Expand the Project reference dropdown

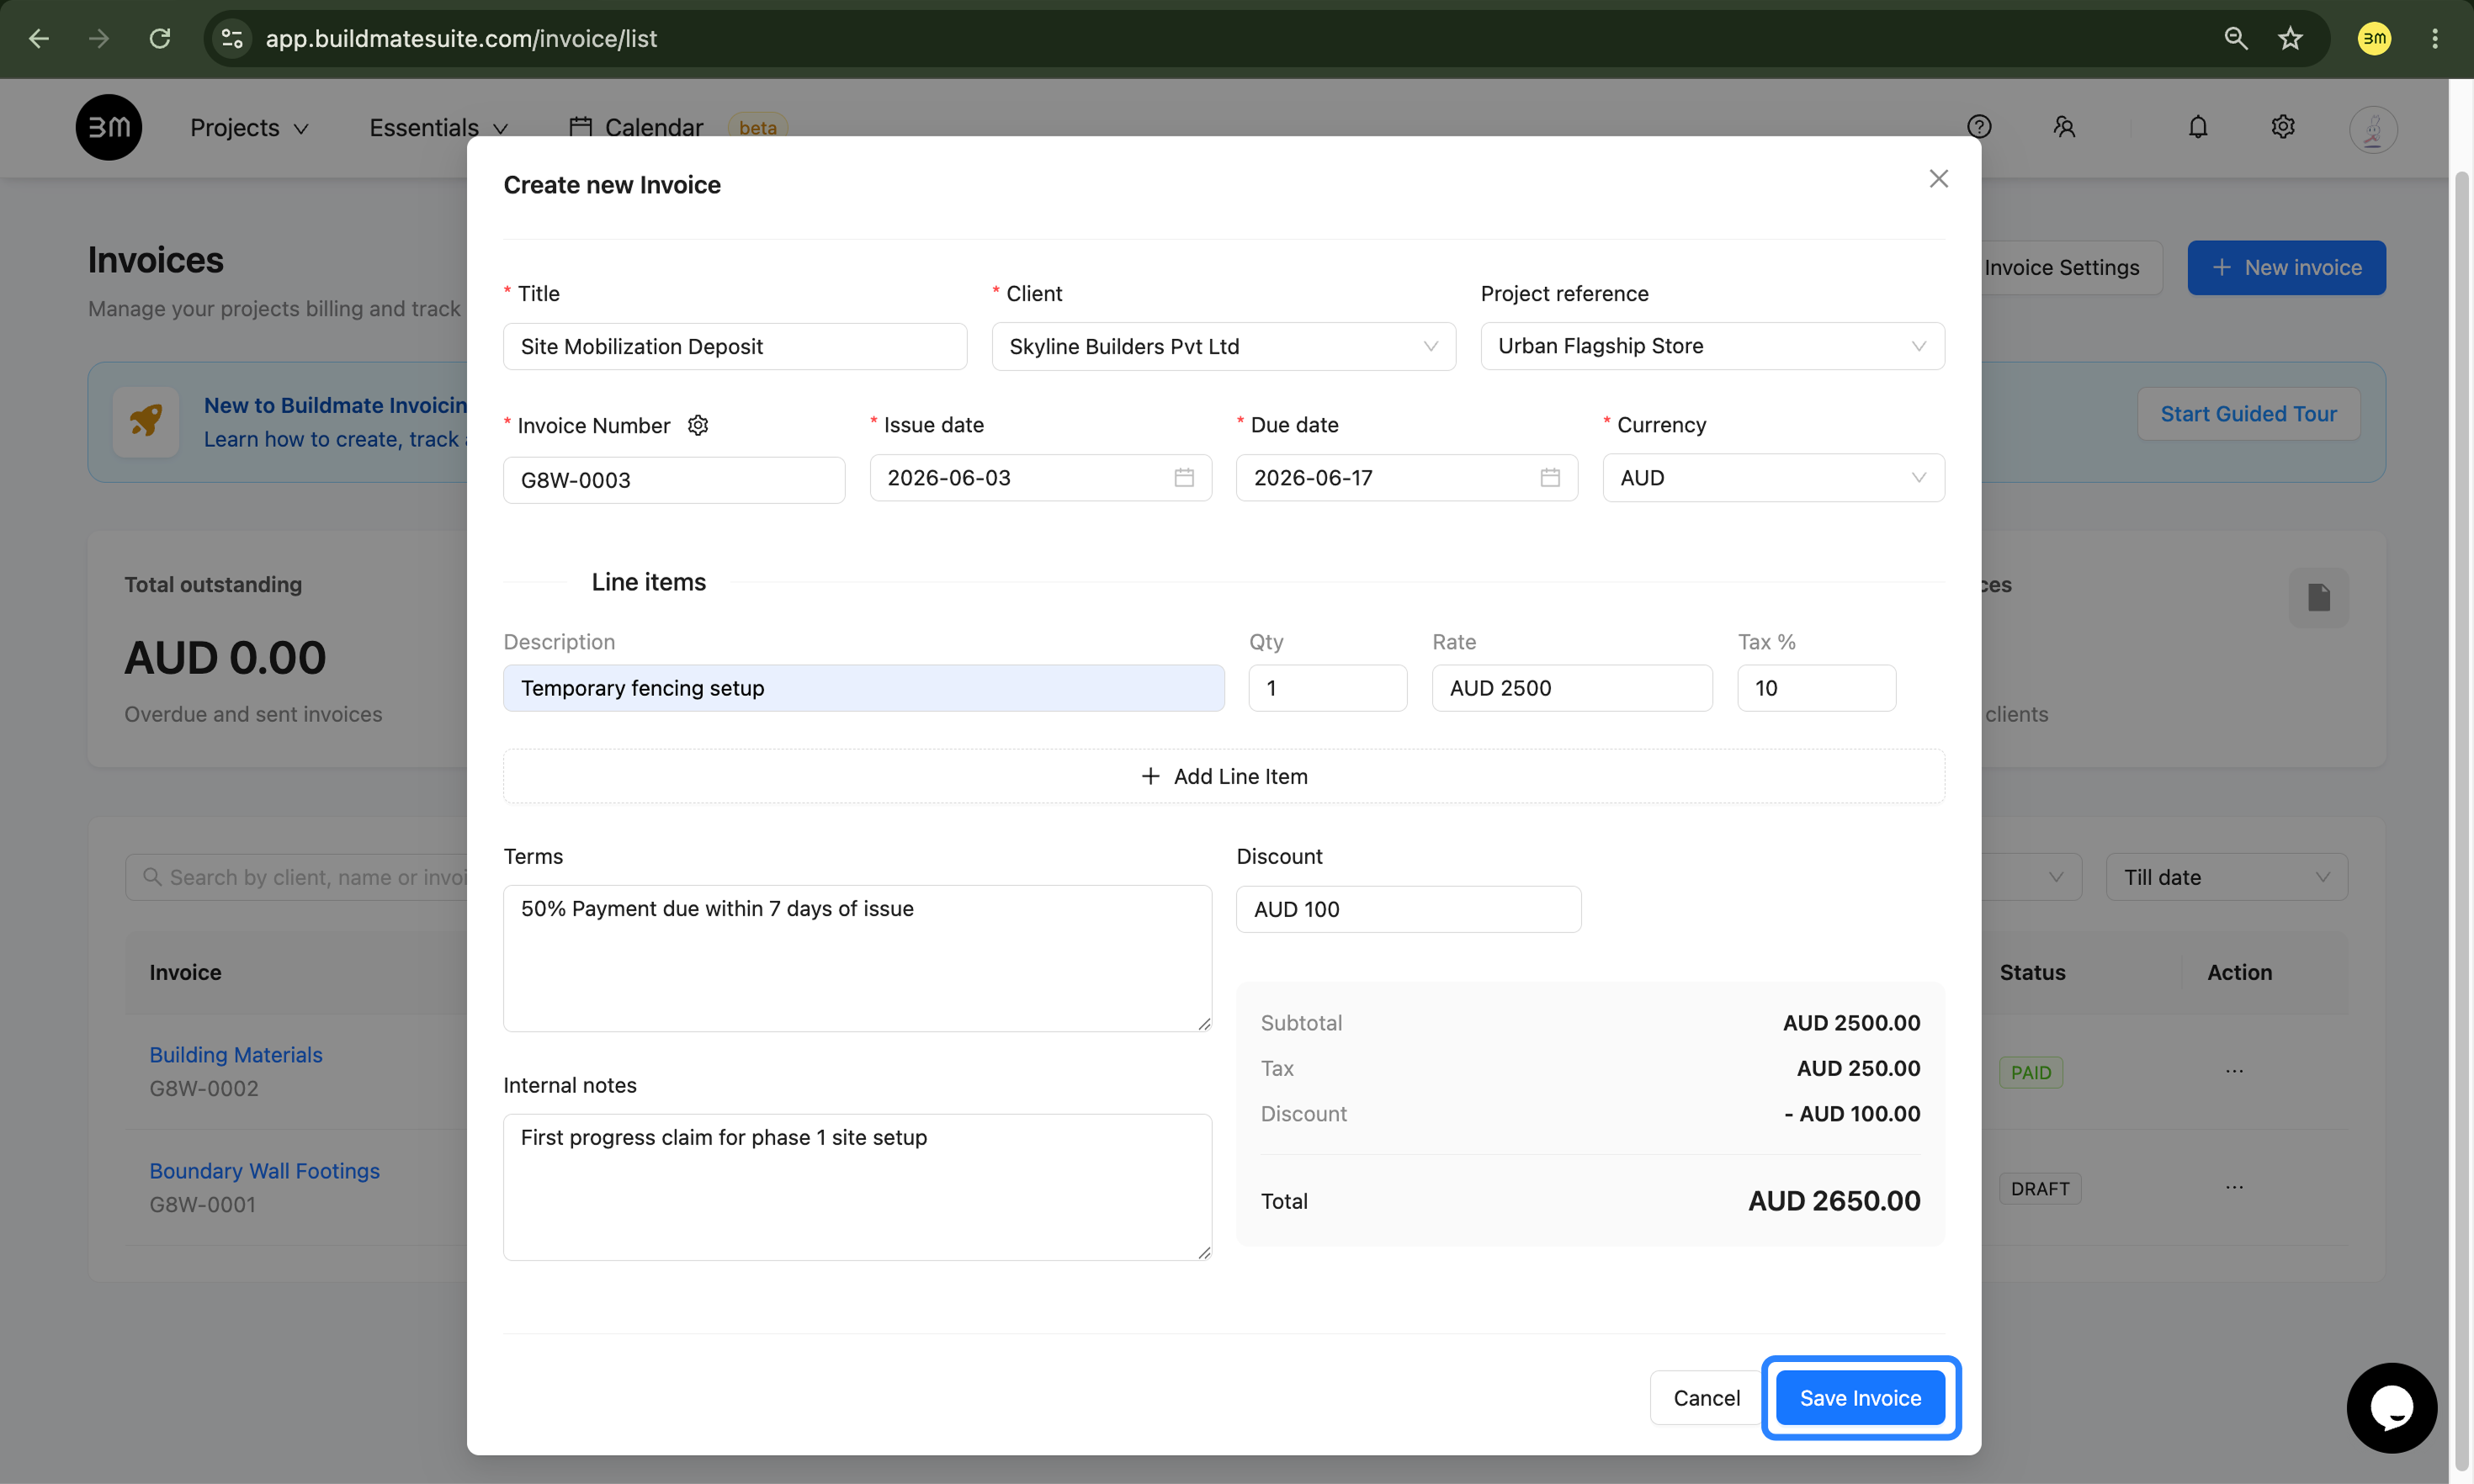click(x=1712, y=346)
